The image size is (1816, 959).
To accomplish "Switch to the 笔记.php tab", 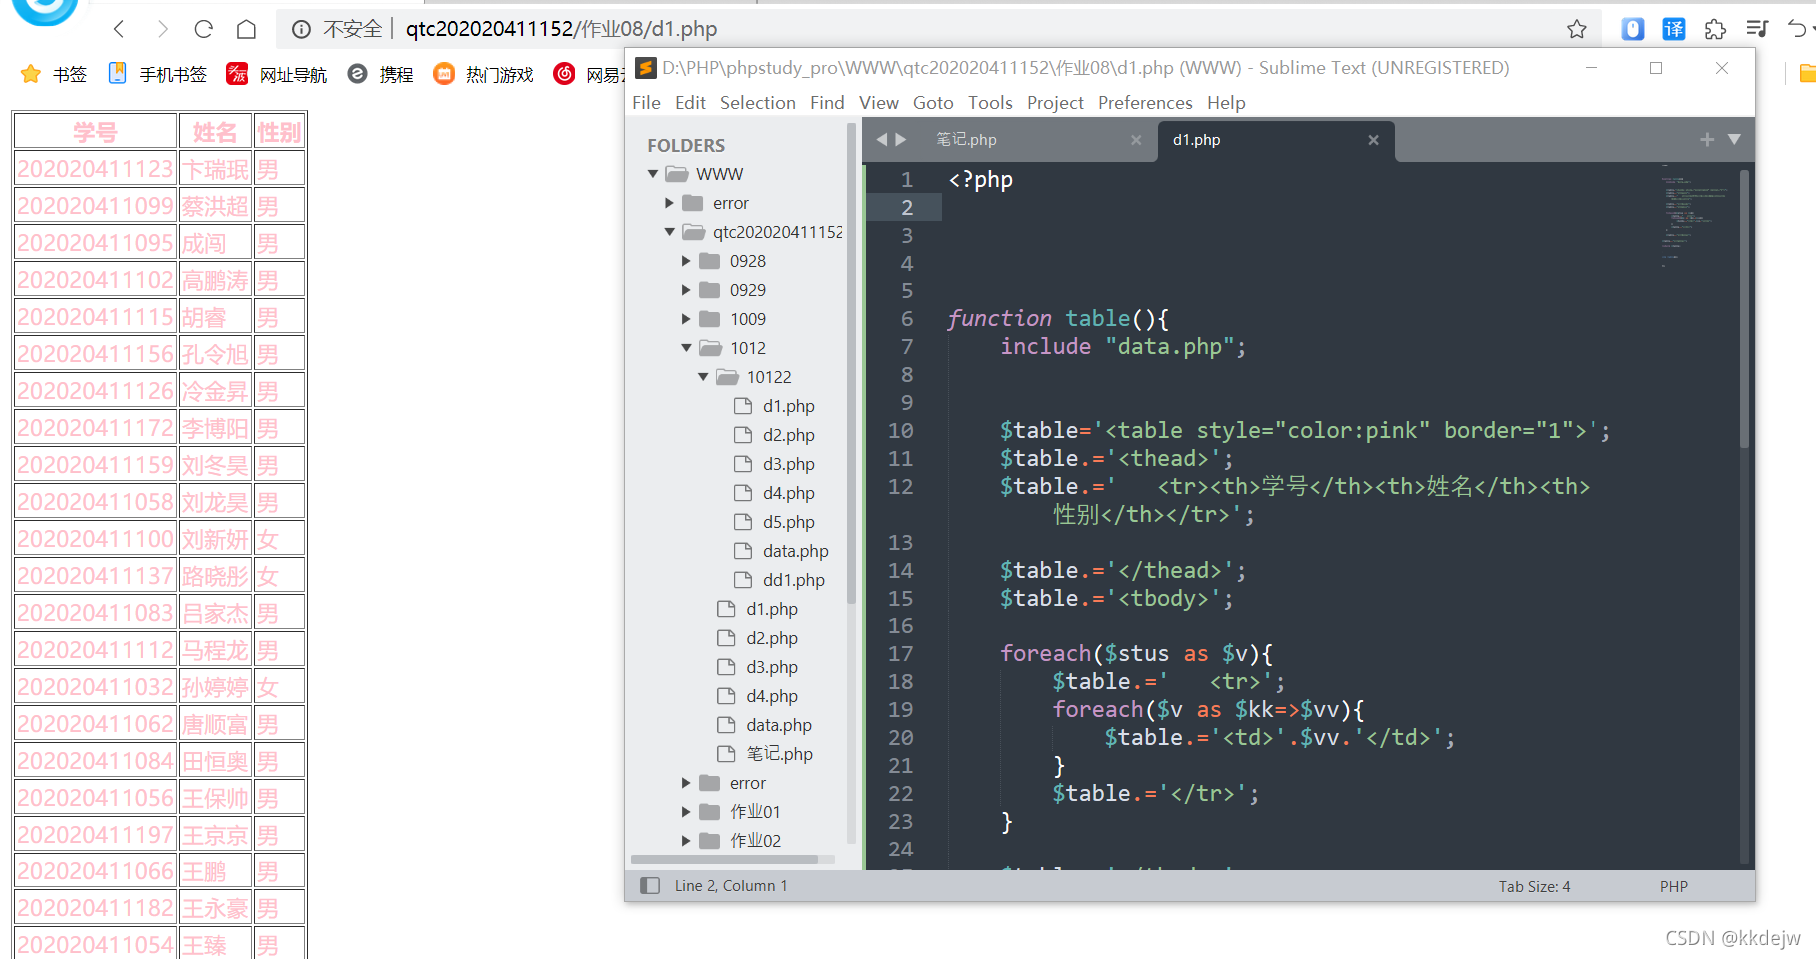I will tap(966, 140).
